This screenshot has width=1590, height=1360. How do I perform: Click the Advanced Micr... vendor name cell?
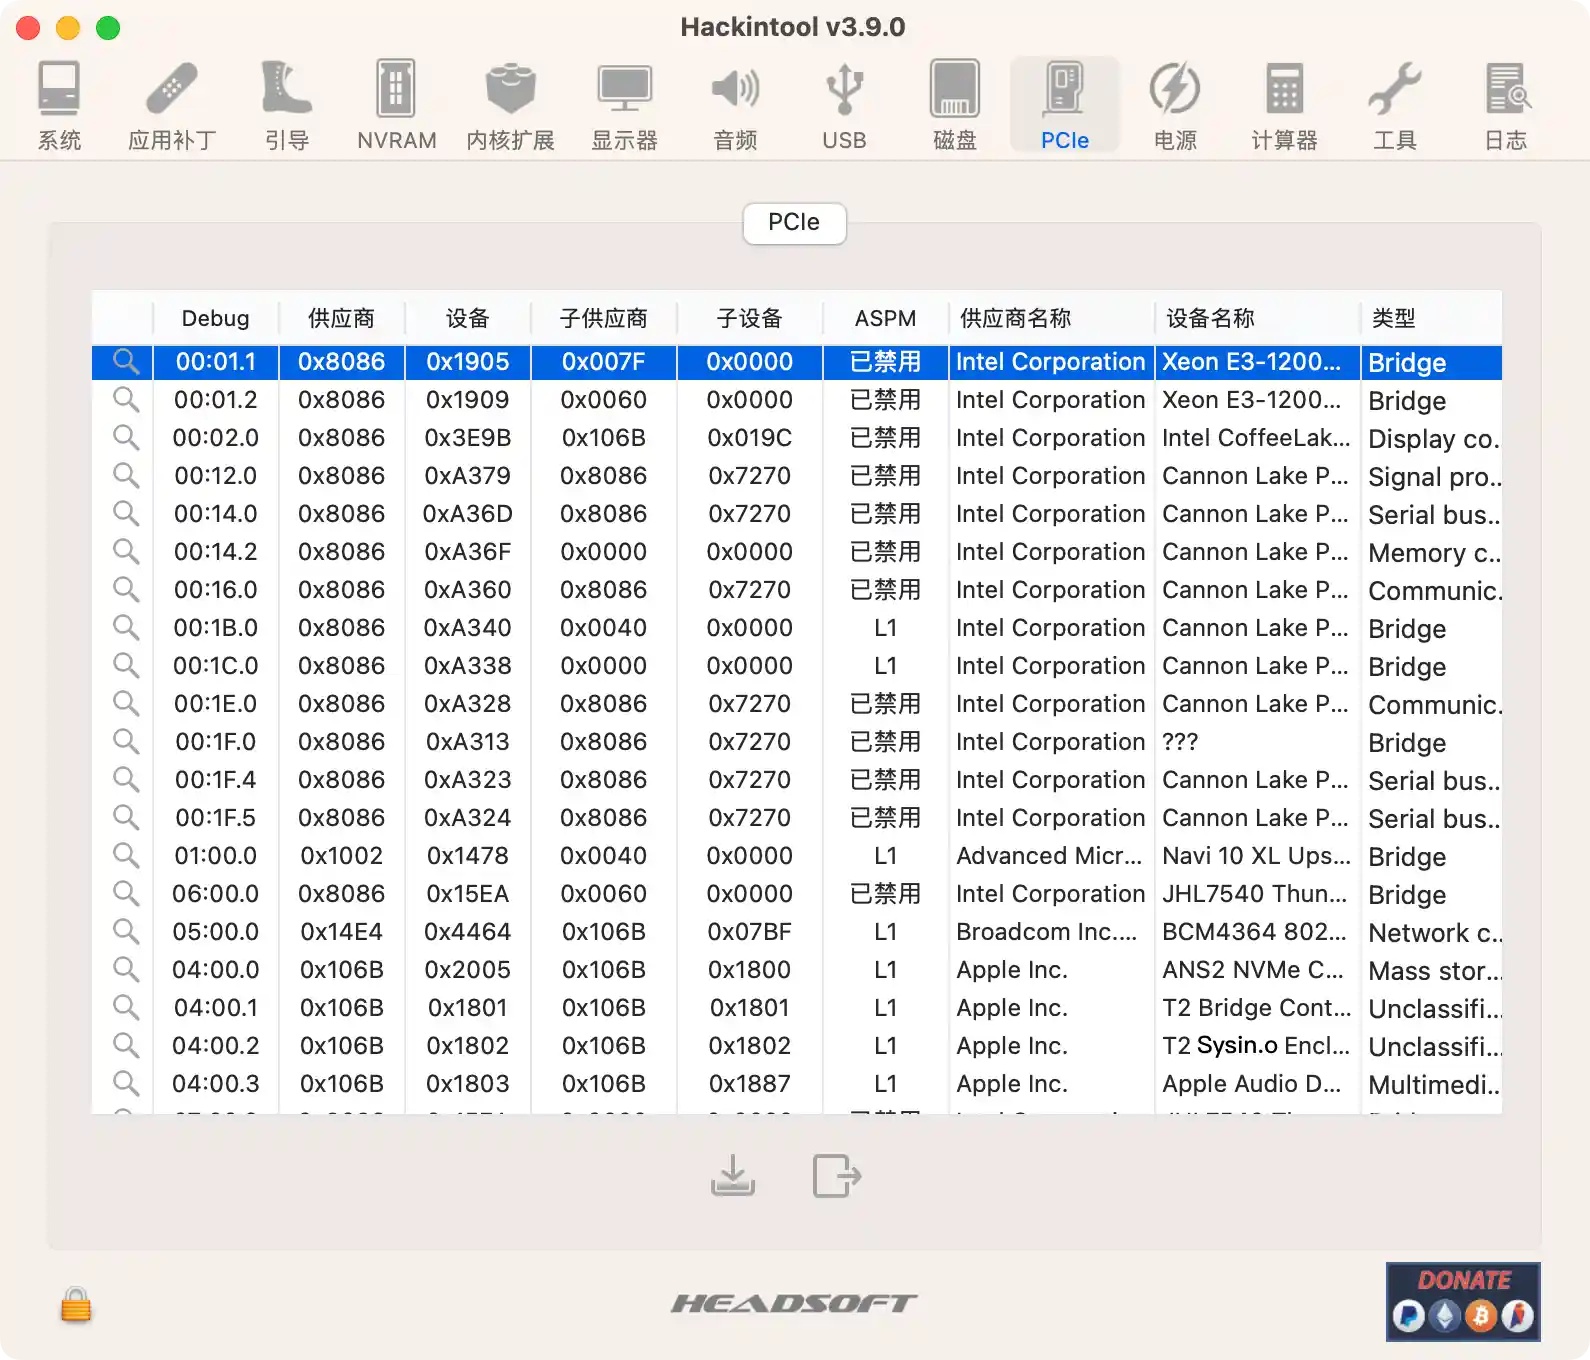click(1049, 855)
